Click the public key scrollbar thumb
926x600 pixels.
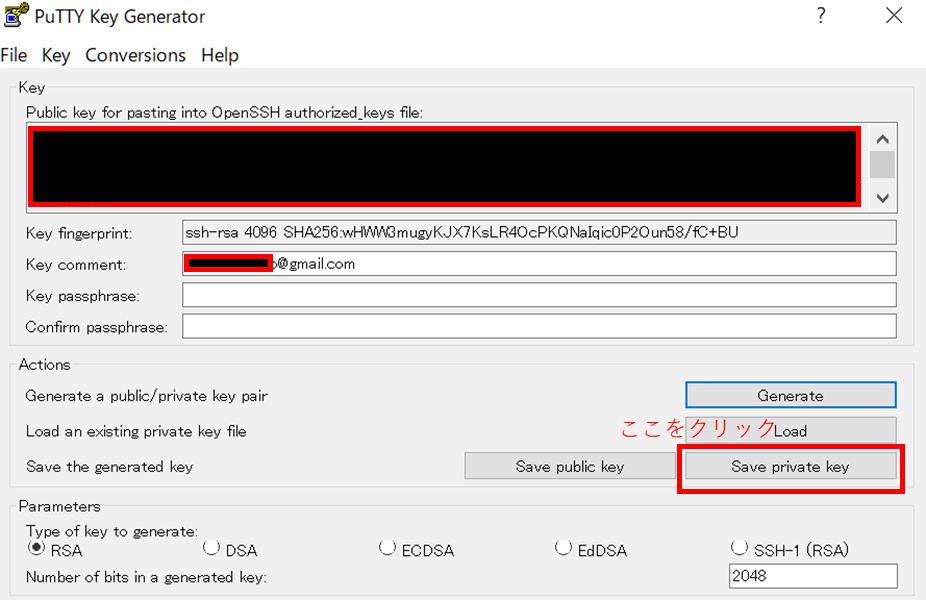[x=883, y=165]
